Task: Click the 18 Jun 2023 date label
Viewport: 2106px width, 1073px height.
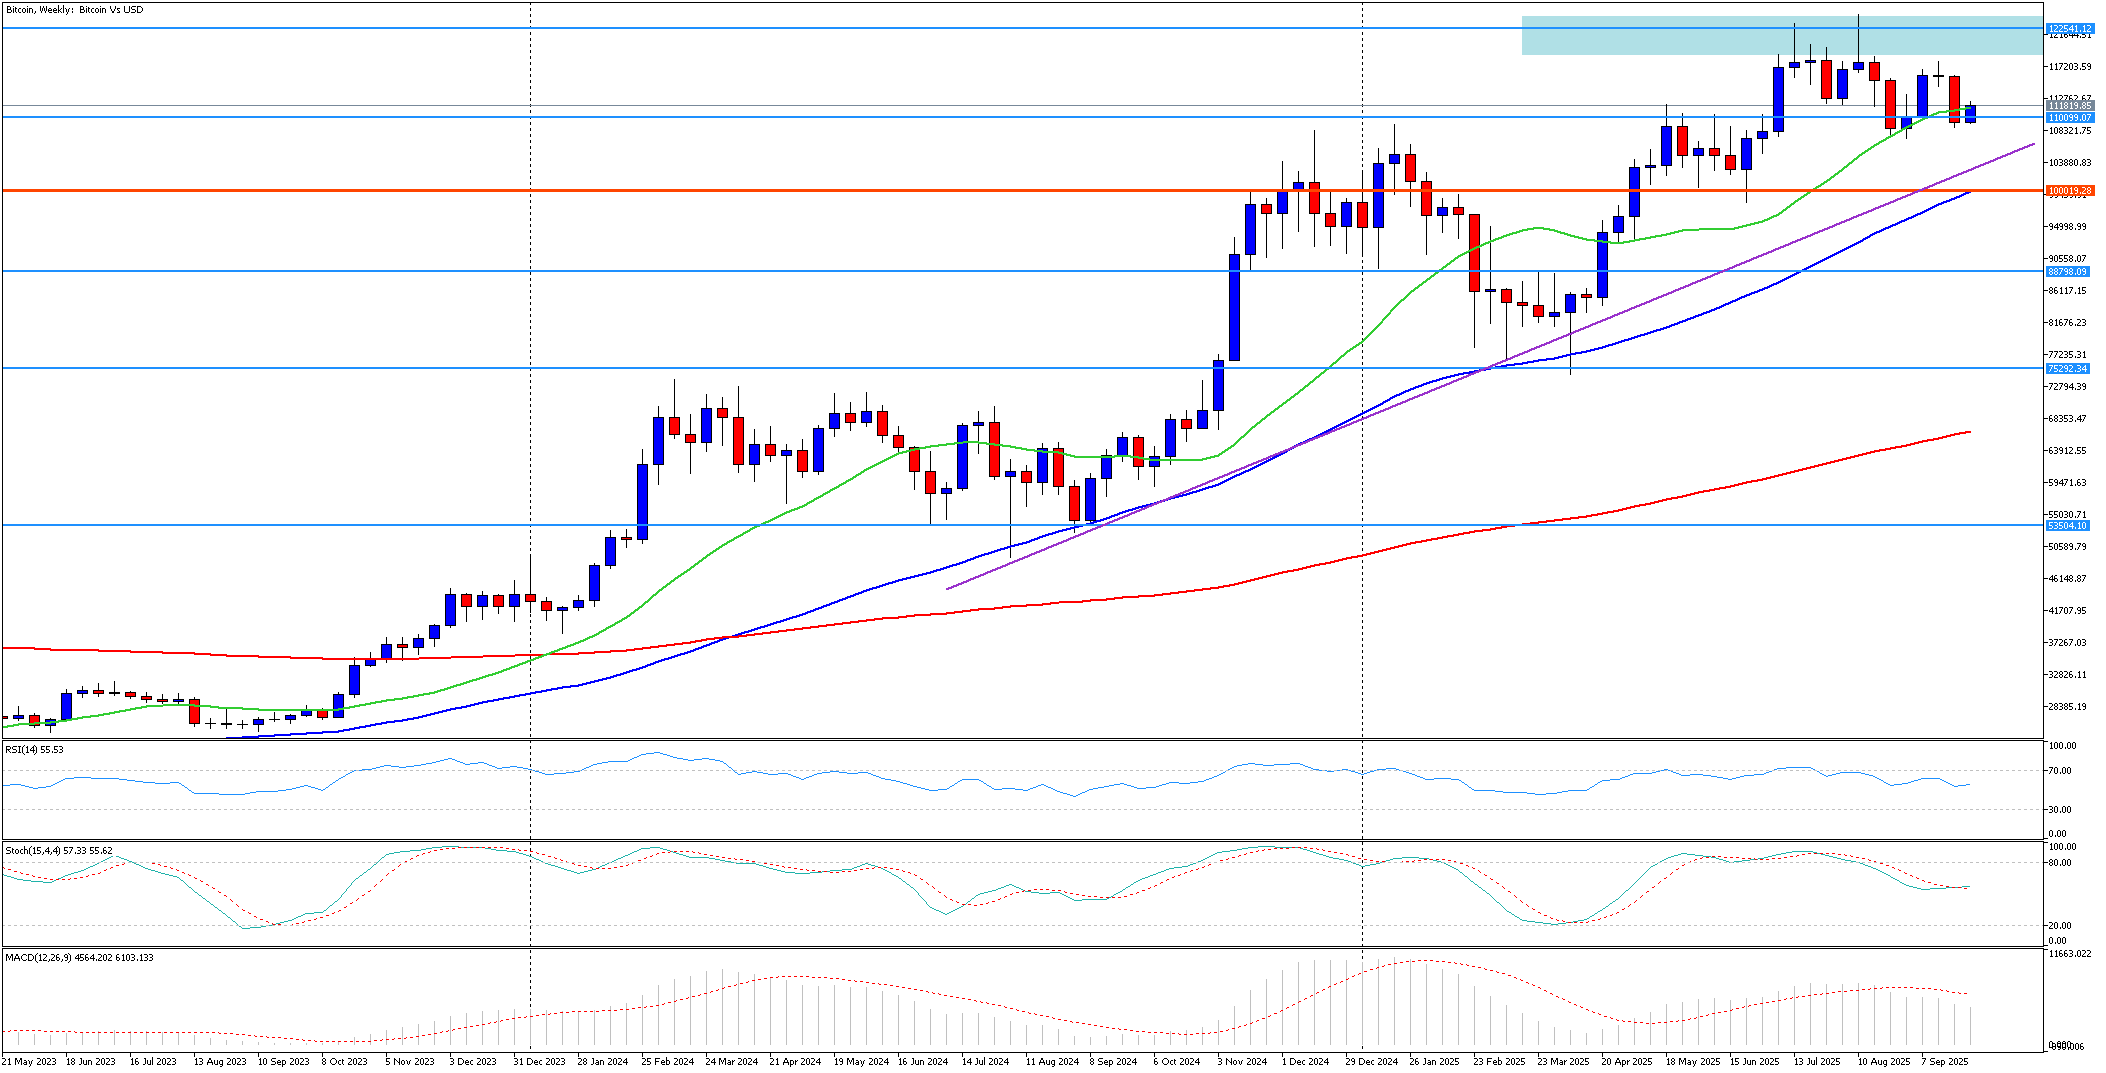Action: tap(91, 1062)
